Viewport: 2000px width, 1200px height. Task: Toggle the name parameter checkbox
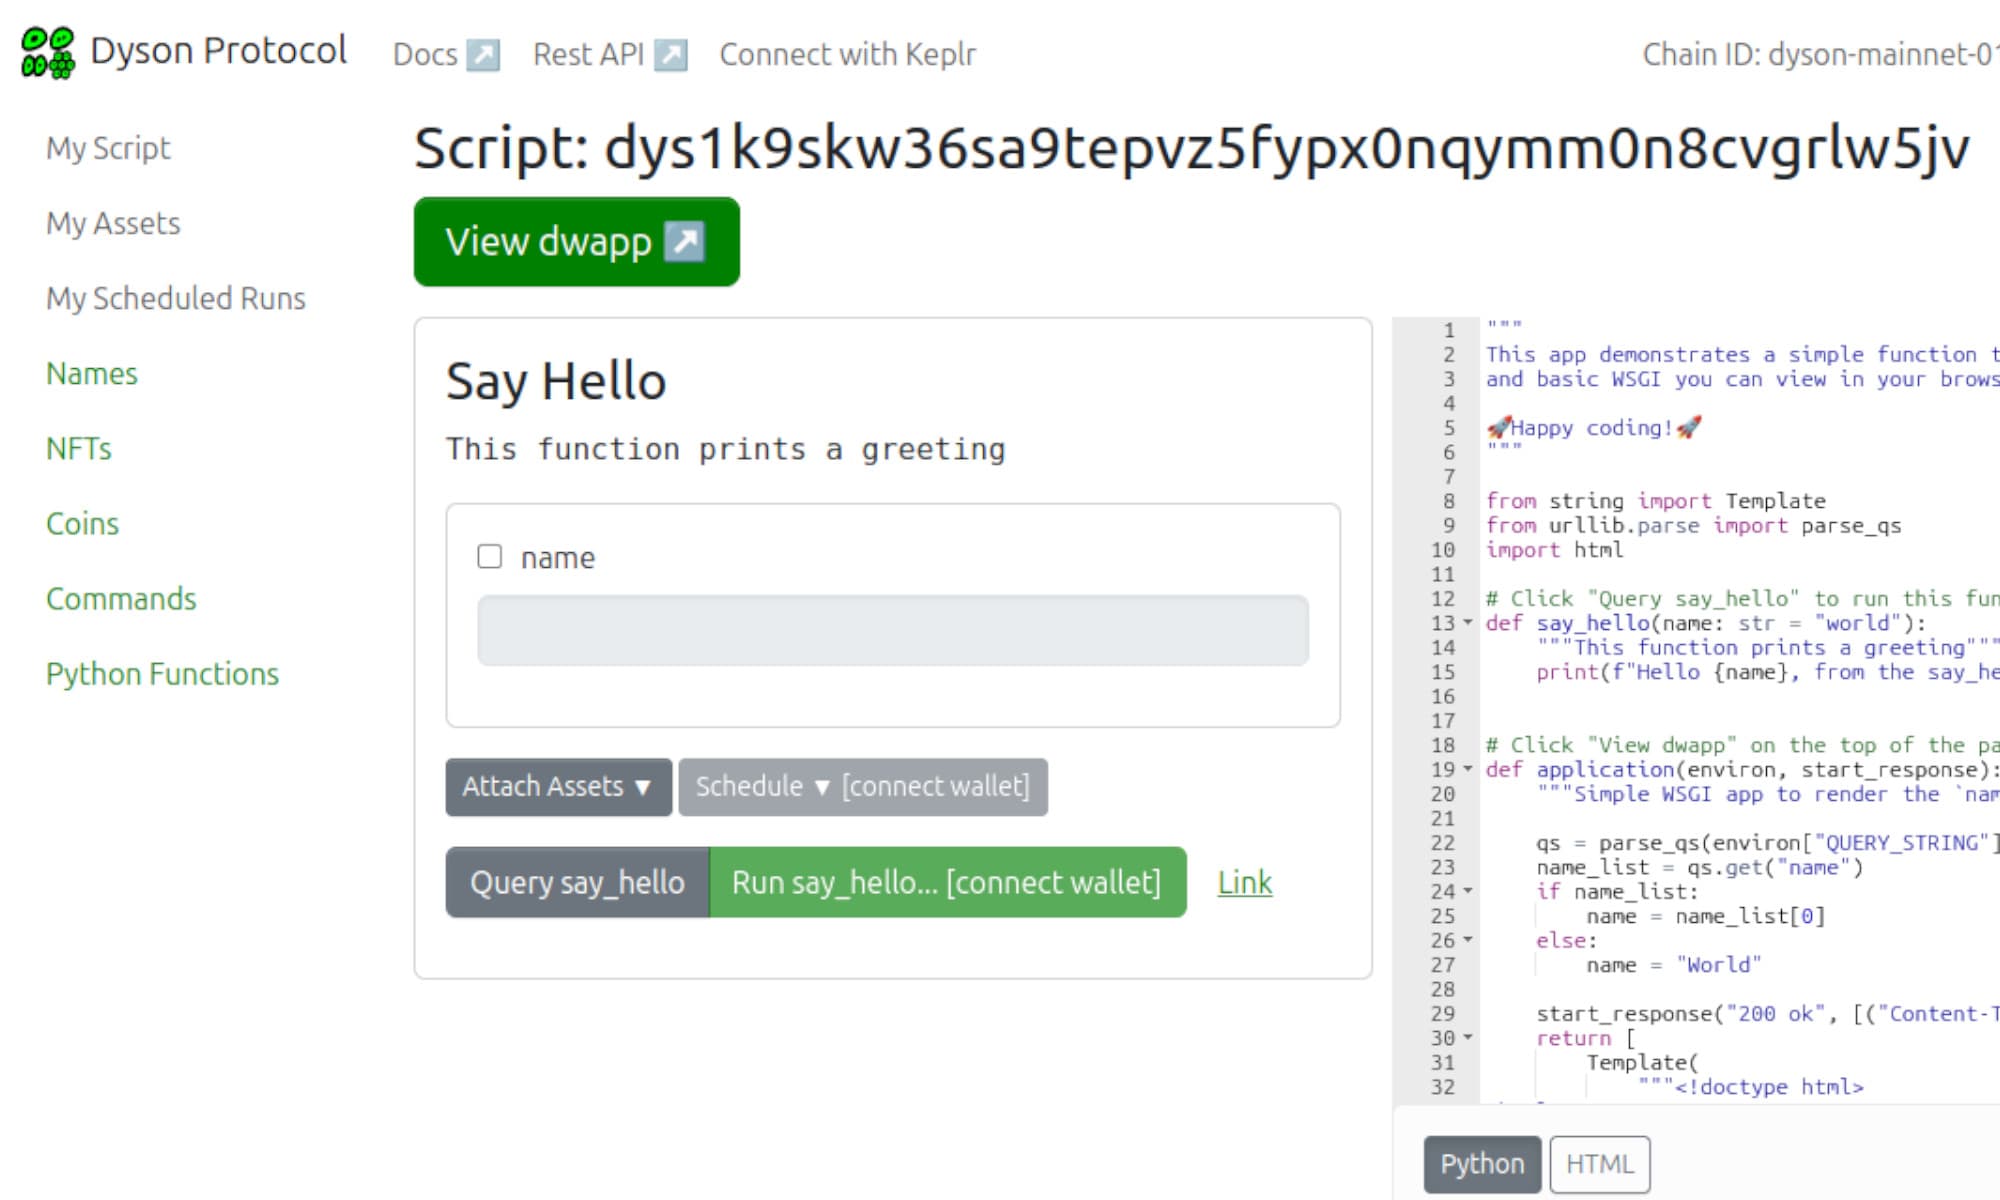pyautogui.click(x=490, y=556)
